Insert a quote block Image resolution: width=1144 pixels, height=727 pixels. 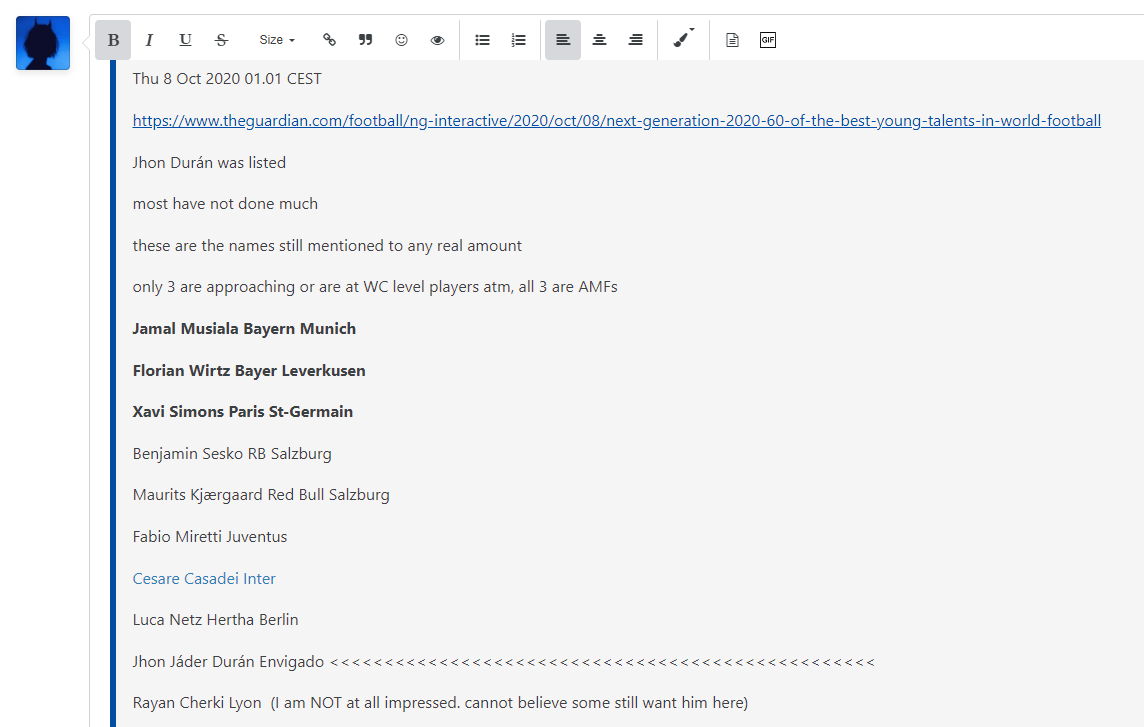pyautogui.click(x=366, y=40)
